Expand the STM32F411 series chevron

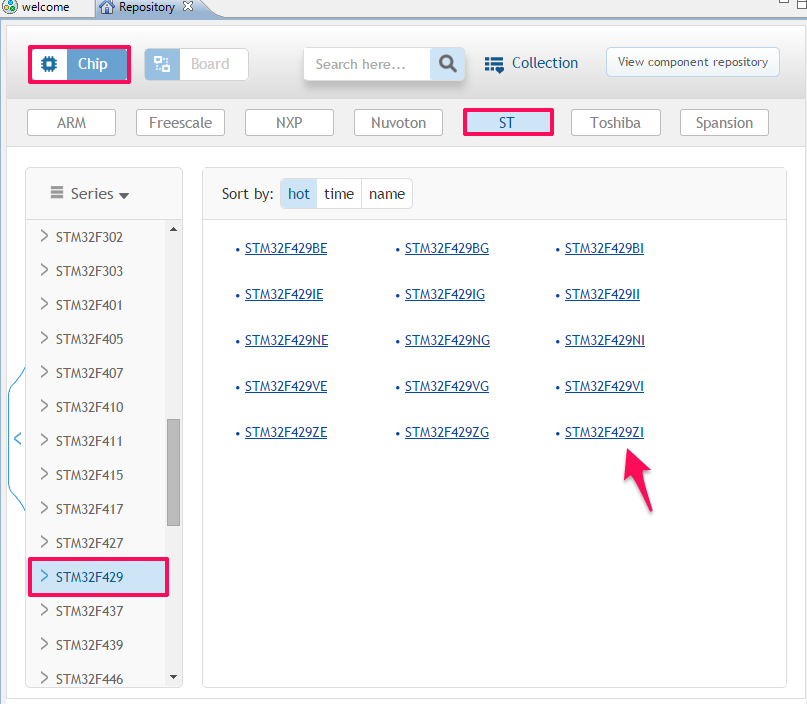[x=44, y=440]
